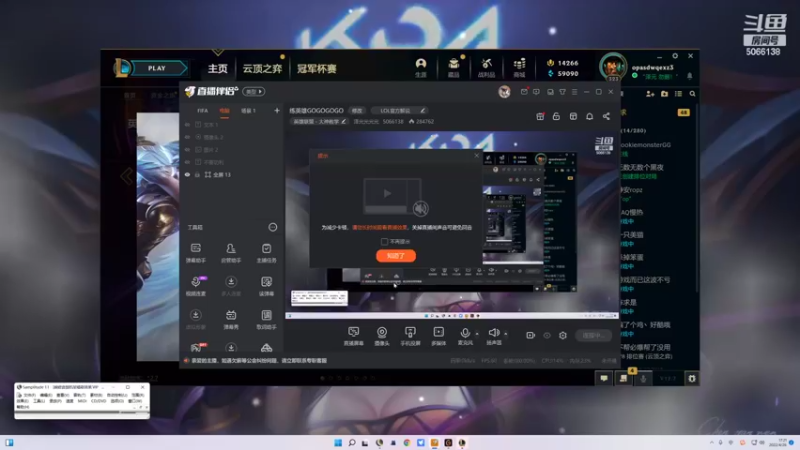
Task: Tick the don't-remind-again checkbox in the dialog
Action: point(384,241)
